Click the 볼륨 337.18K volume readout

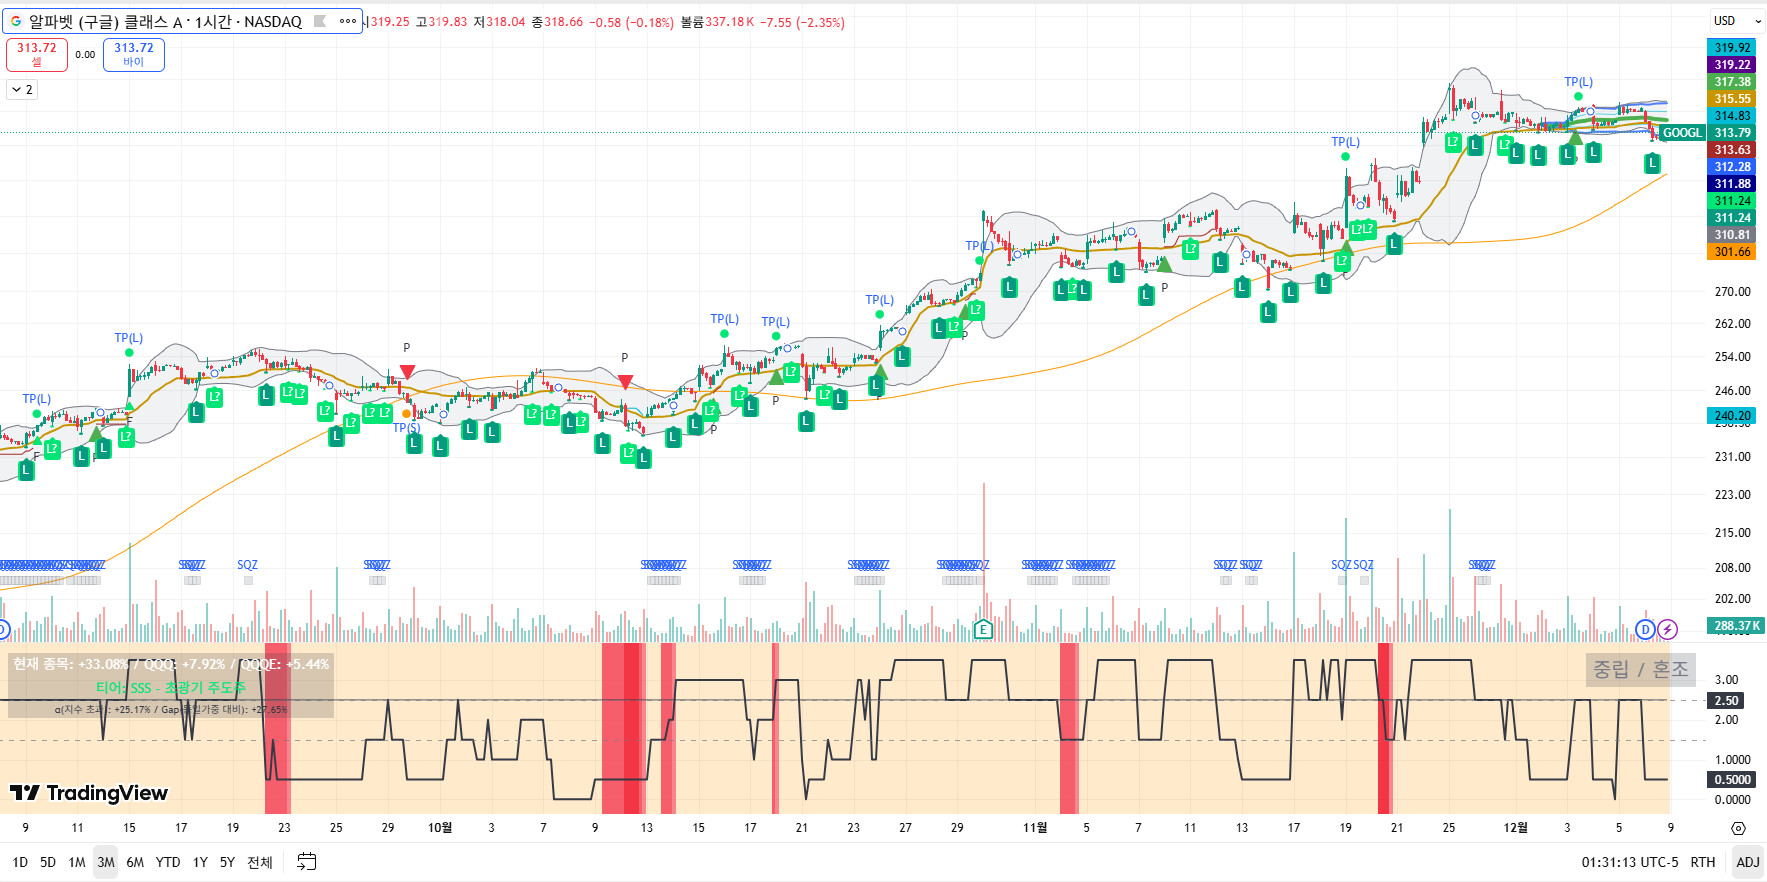pyautogui.click(x=718, y=22)
